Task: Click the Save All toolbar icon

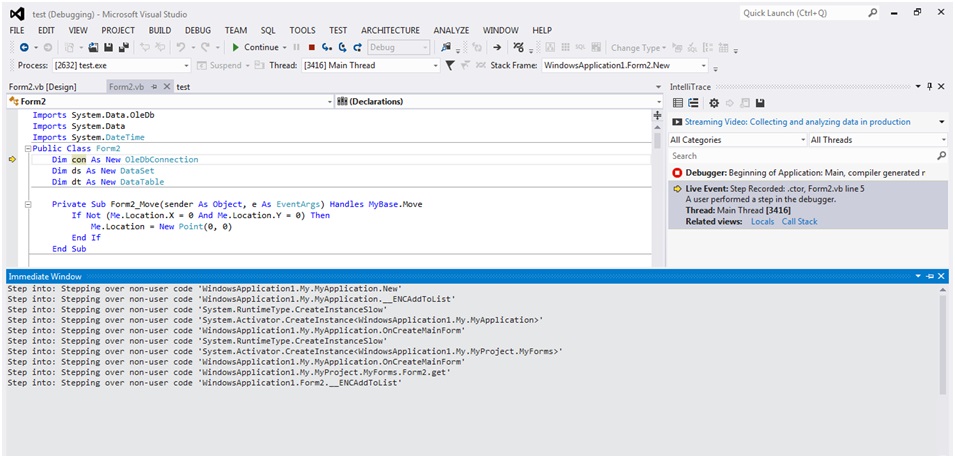Action: pos(124,47)
